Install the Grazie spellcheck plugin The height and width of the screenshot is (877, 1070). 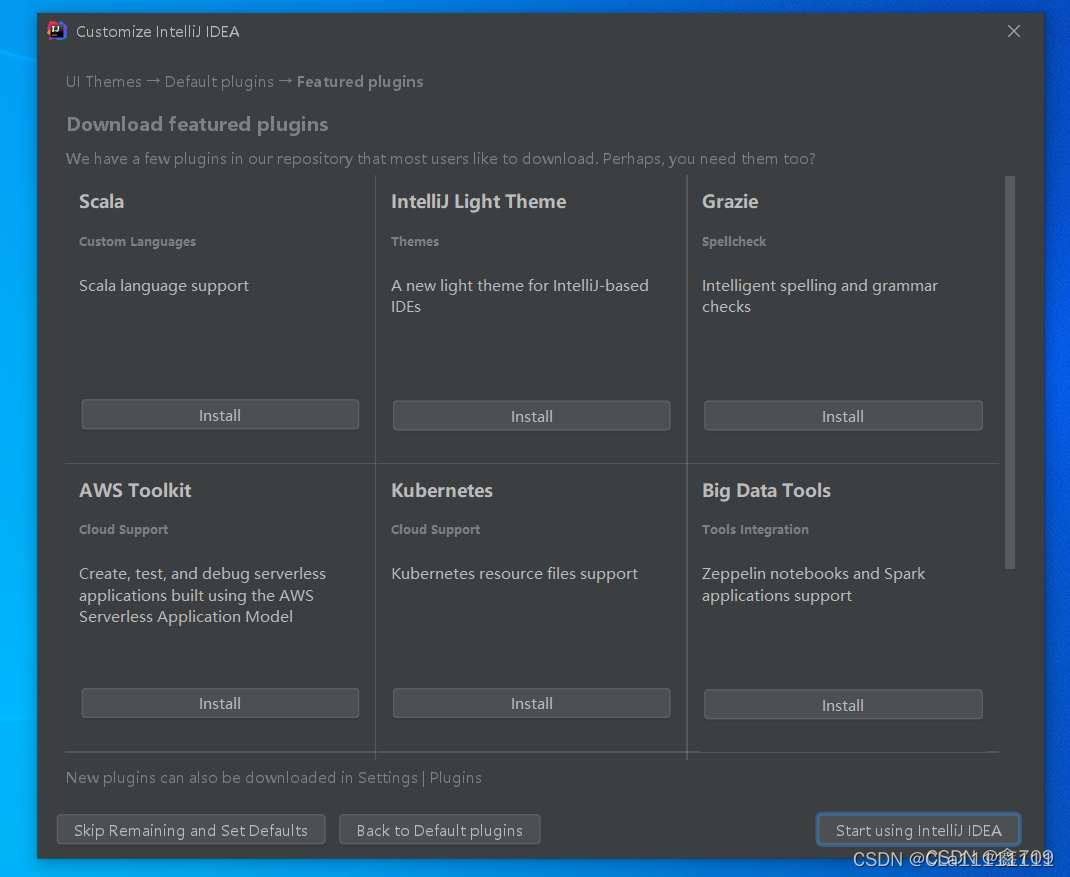[843, 416]
